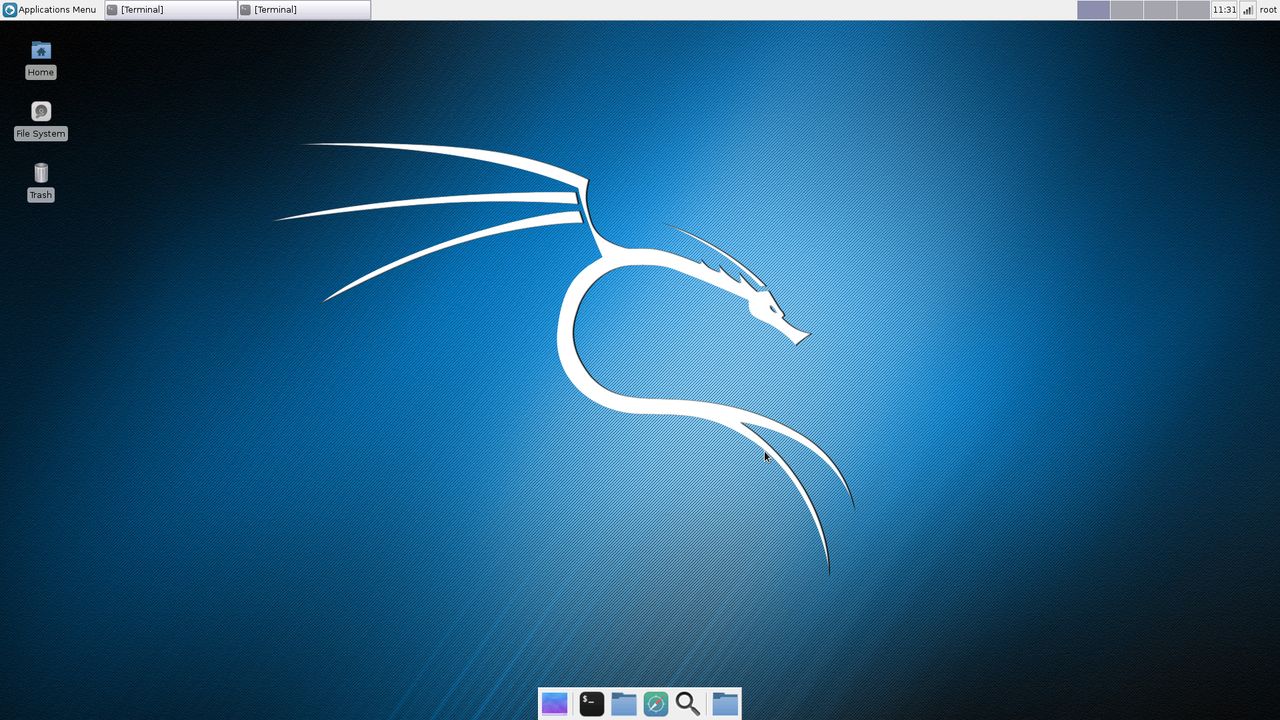Open the Application Finder magnifier icon
1280x720 pixels.
coord(688,704)
